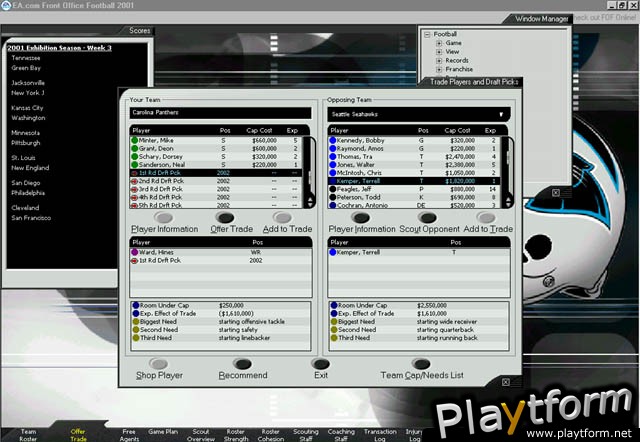Open the Game Plan bottom tab
Viewport: 640px width, 442px height.
pos(163,432)
